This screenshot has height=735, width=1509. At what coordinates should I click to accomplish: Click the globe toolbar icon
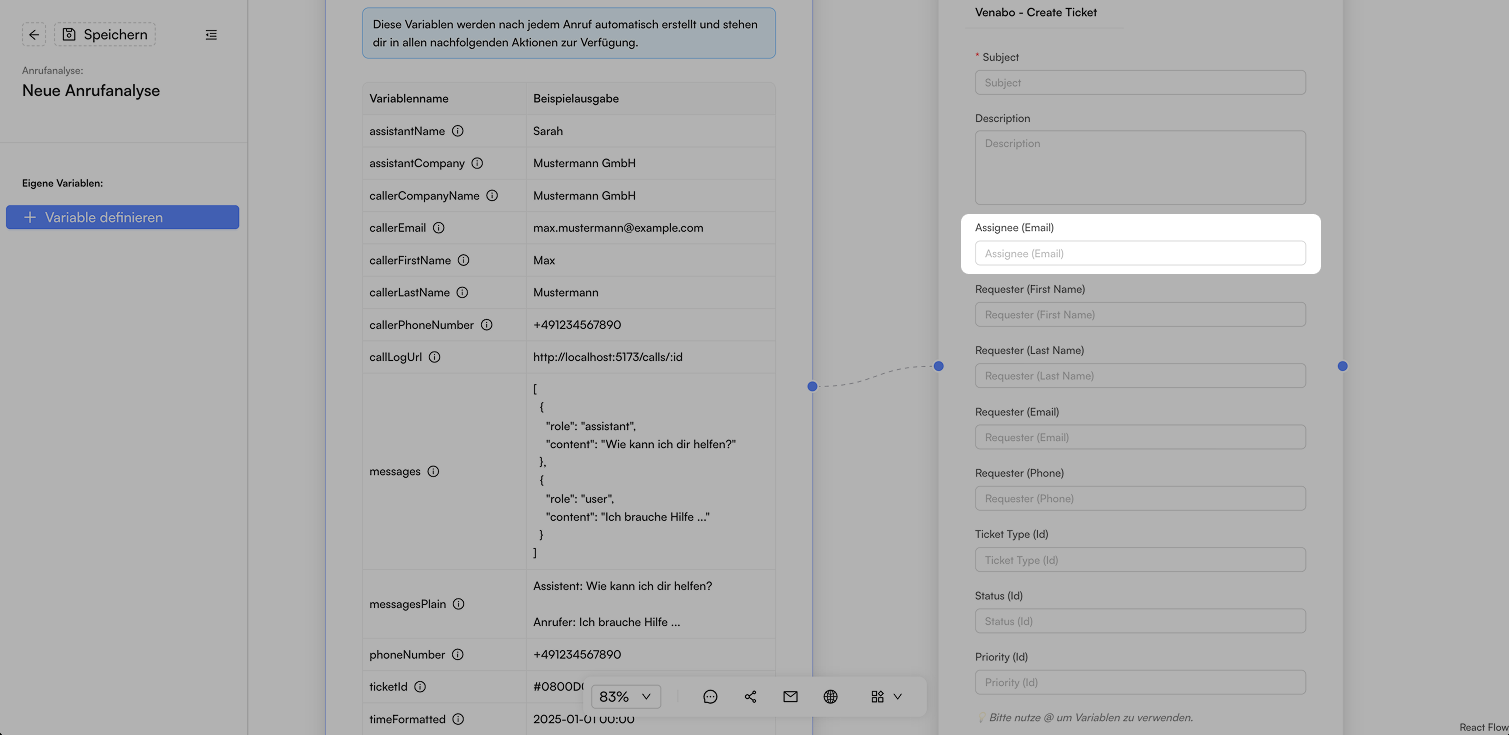pyautogui.click(x=830, y=697)
